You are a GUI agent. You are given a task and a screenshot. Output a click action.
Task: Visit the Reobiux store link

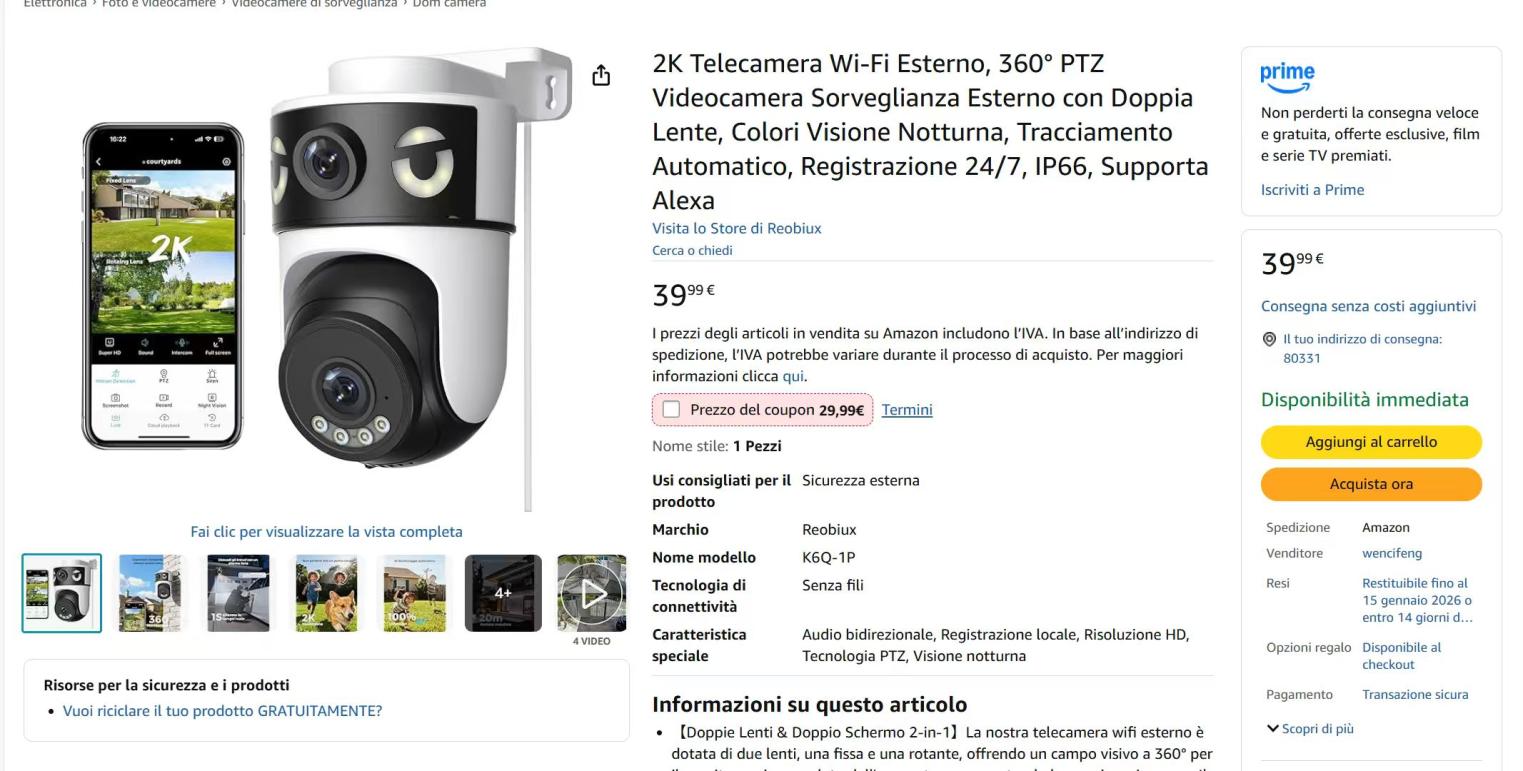pos(736,228)
